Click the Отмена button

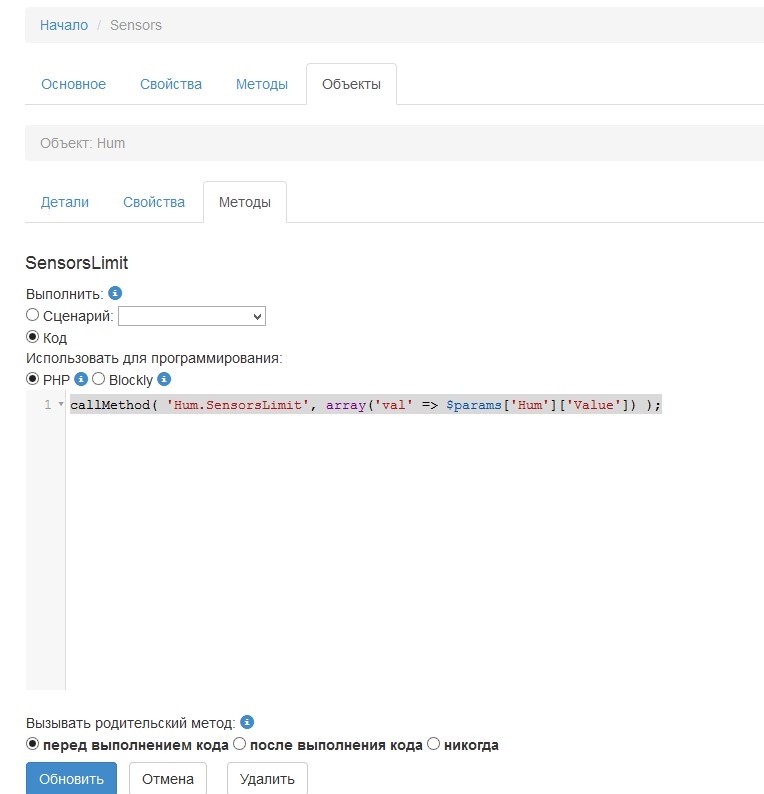(x=168, y=778)
